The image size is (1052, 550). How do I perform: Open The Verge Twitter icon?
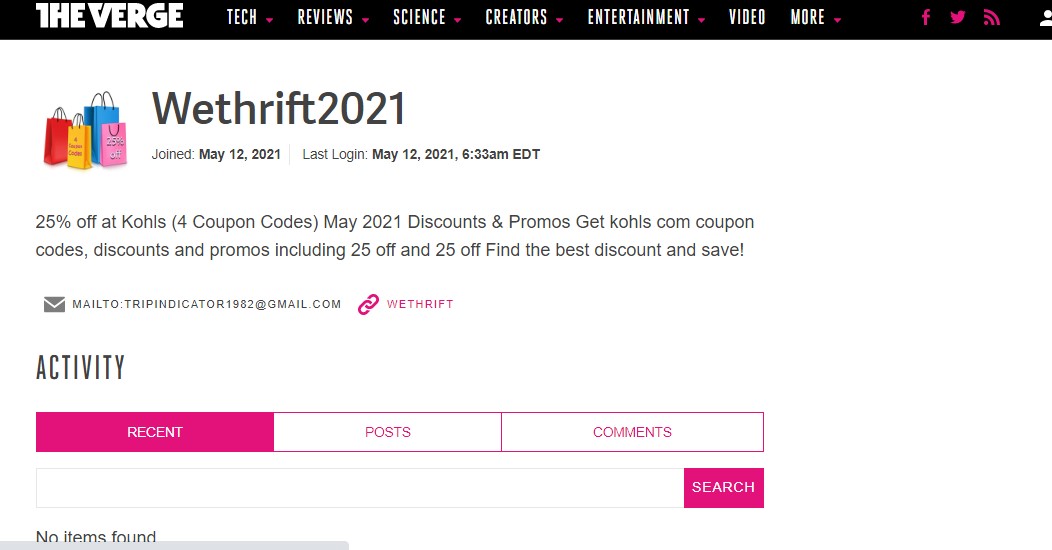pyautogui.click(x=958, y=17)
